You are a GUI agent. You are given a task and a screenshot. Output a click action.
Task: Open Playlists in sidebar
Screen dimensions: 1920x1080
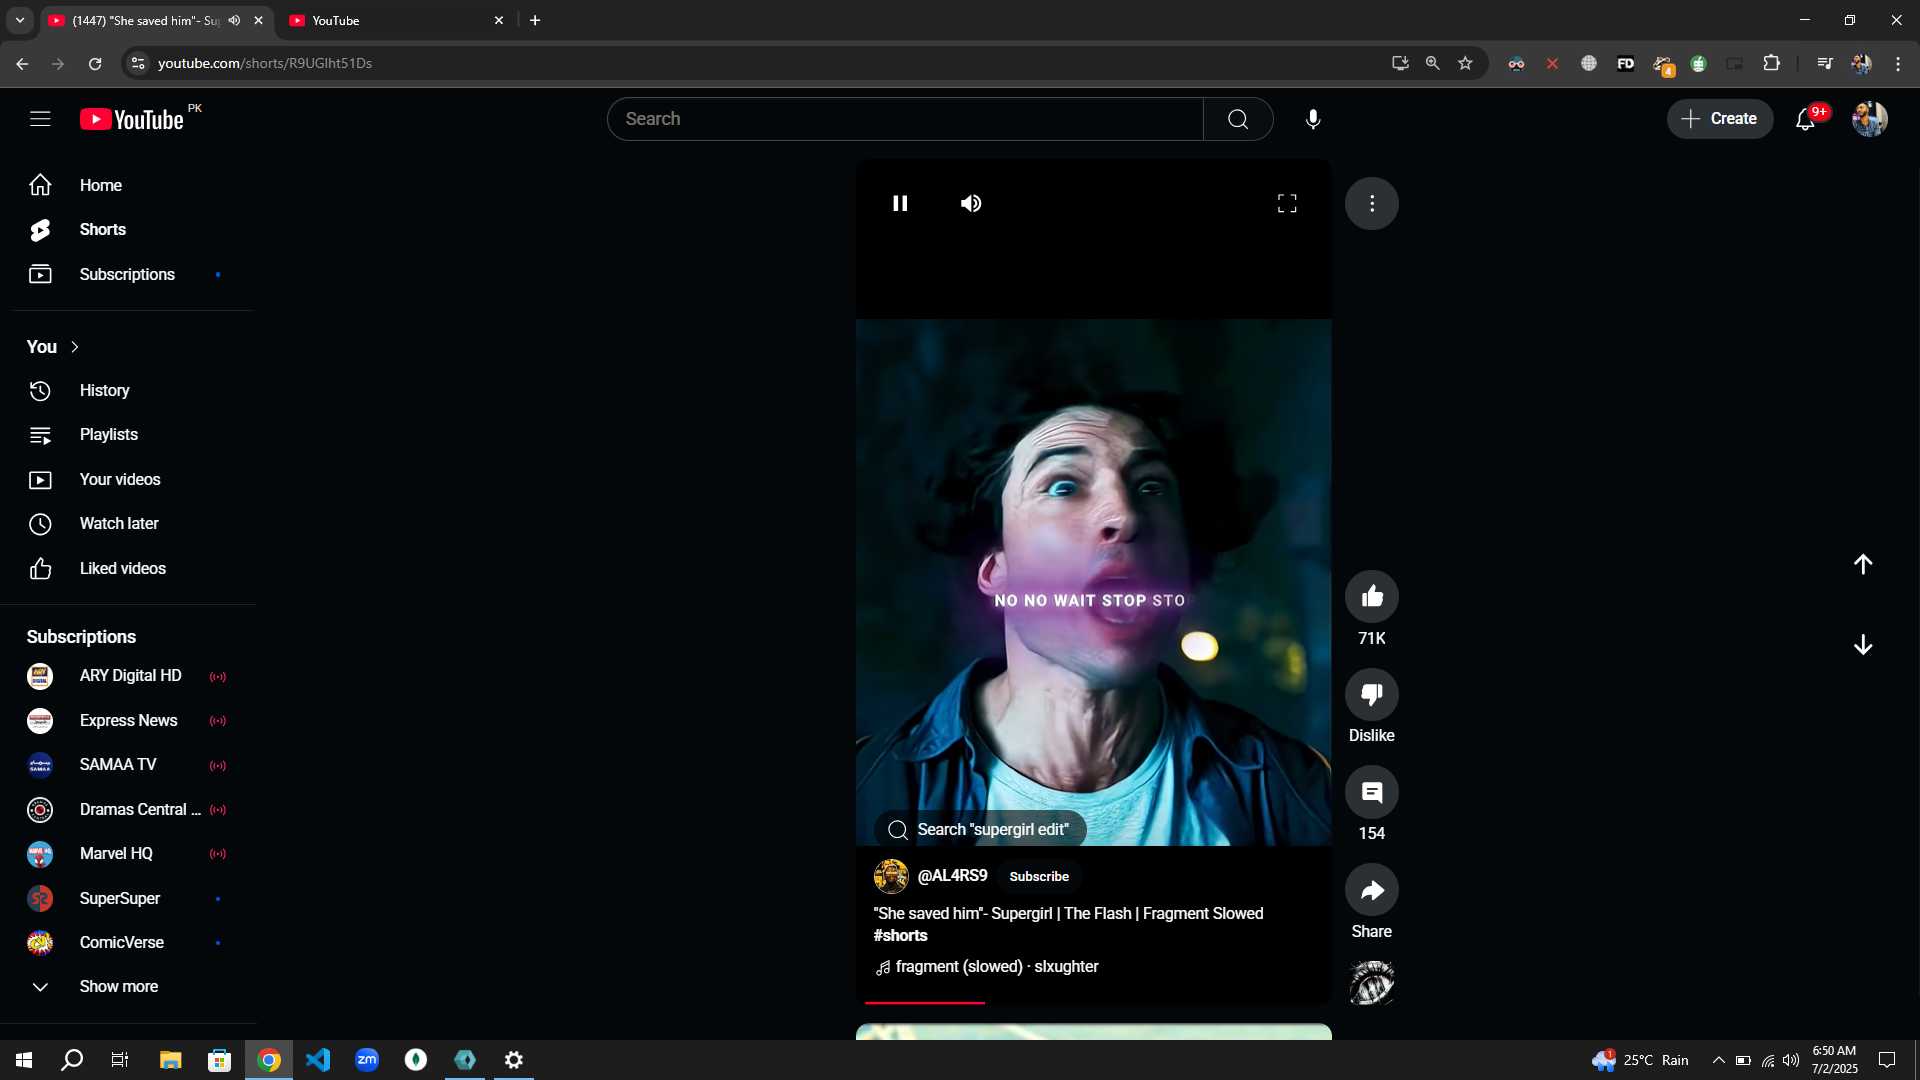[x=128, y=435]
